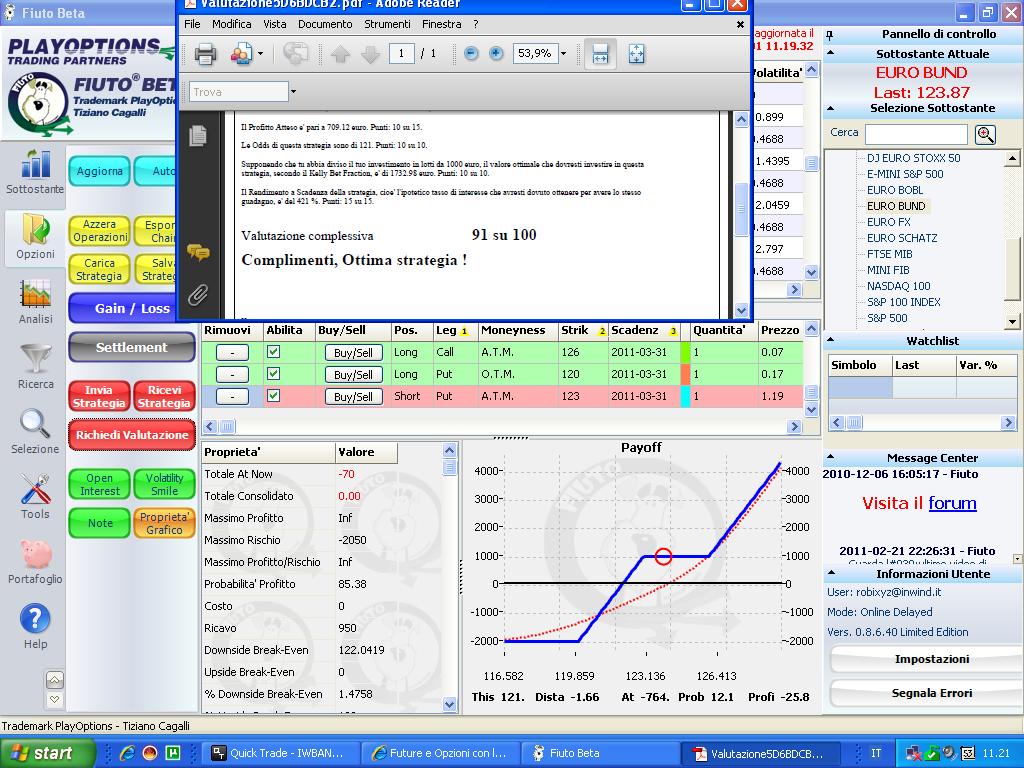Collapse the Watchlist panel section

[831, 340]
